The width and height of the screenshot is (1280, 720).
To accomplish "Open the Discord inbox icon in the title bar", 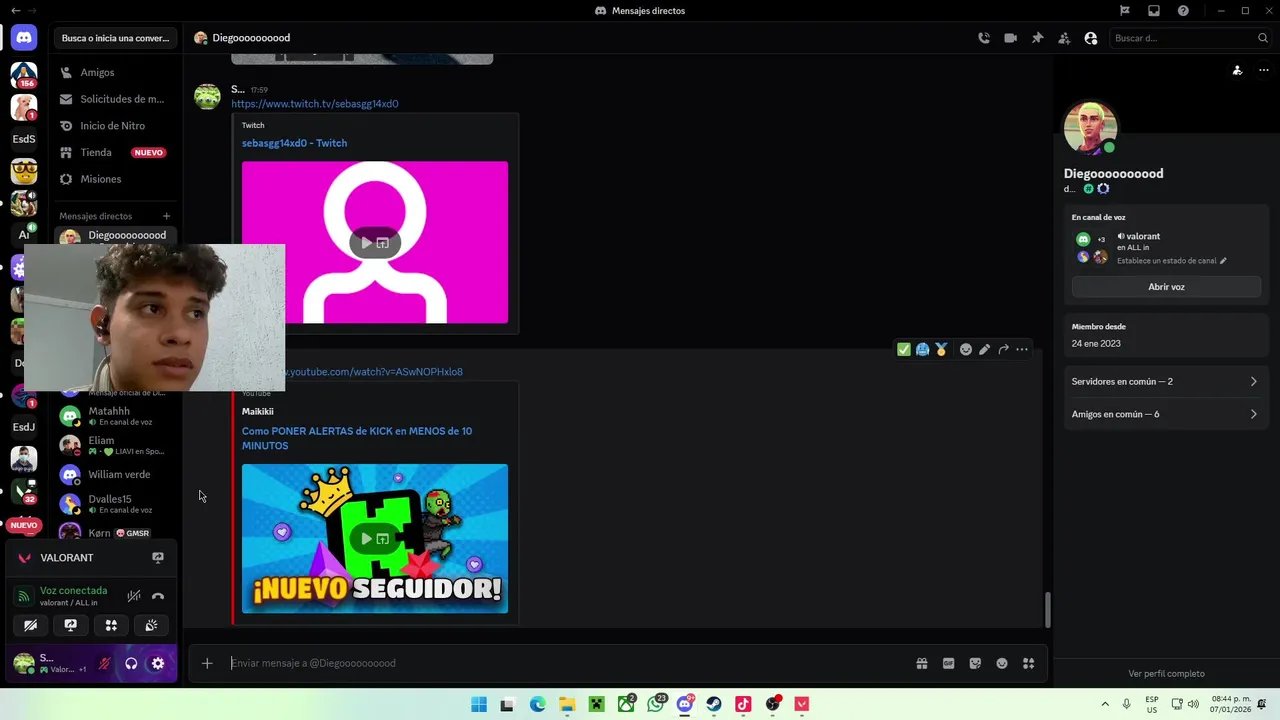I will (x=1154, y=10).
